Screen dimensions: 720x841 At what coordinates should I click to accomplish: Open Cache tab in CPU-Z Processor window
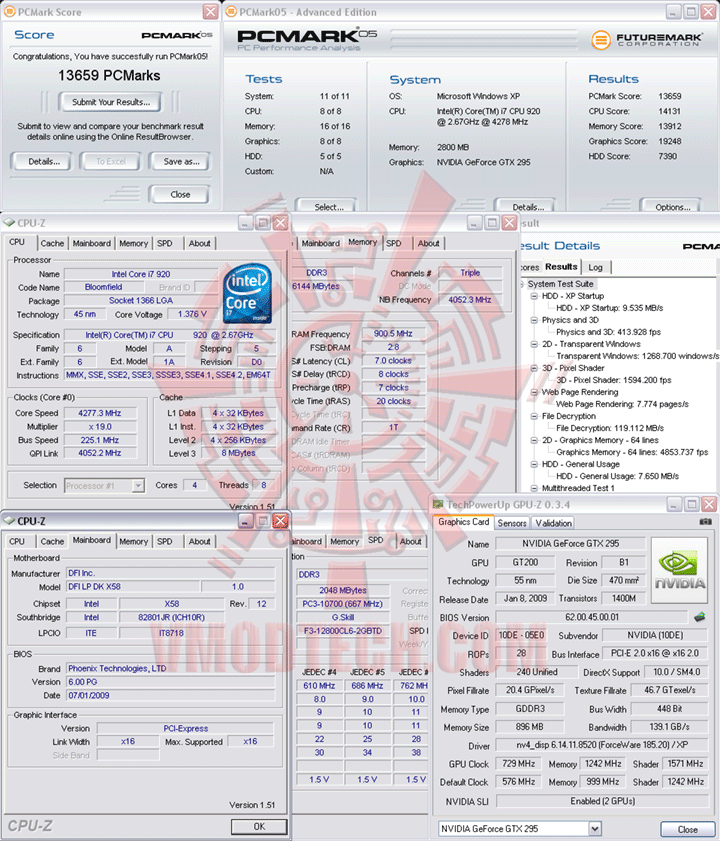coord(52,244)
